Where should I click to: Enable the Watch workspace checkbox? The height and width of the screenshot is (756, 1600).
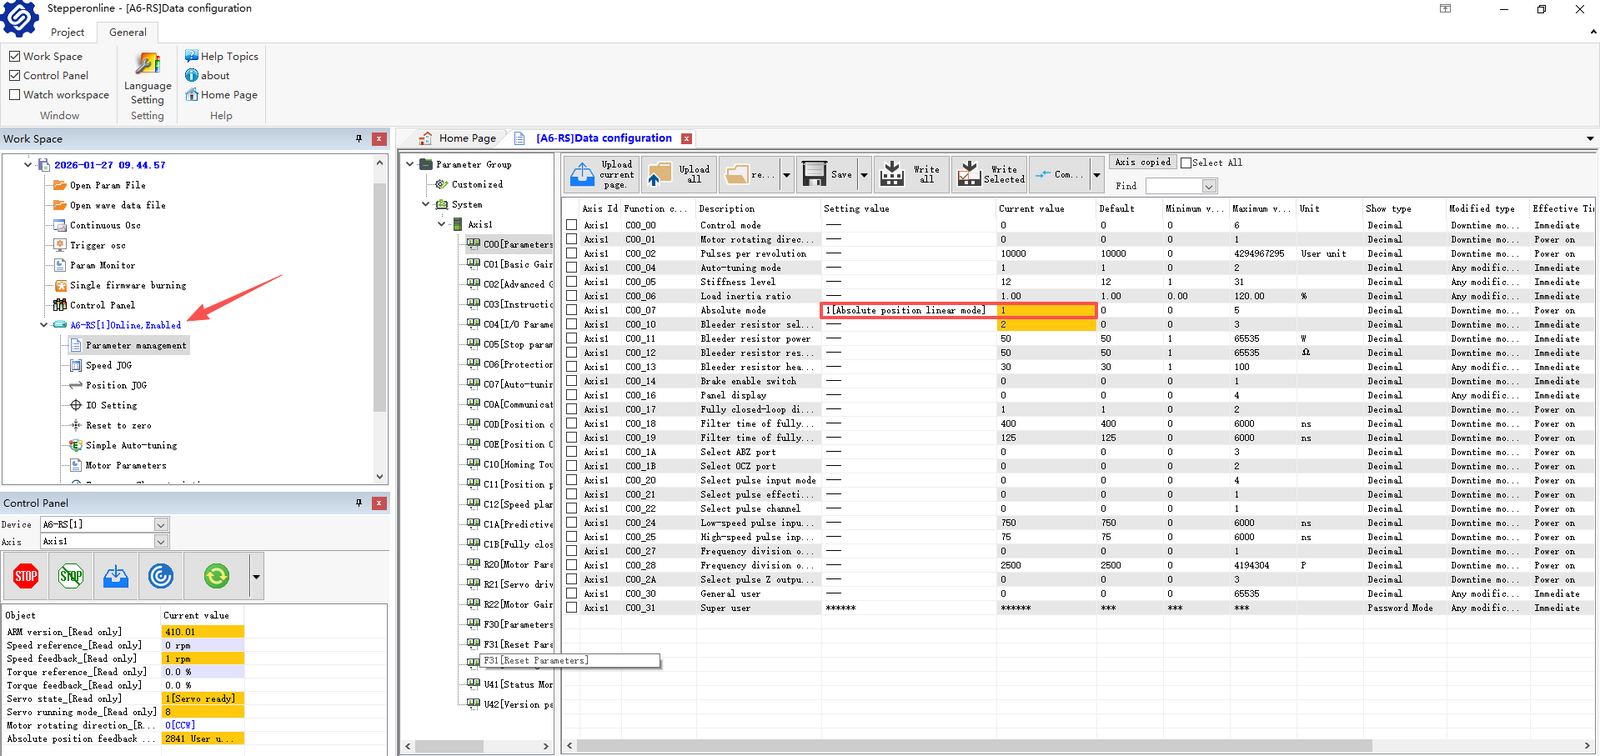[x=15, y=95]
